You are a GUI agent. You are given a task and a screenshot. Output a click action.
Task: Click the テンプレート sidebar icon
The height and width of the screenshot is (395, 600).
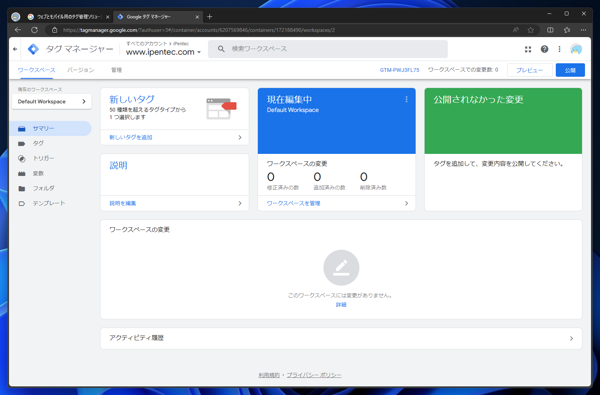(22, 203)
